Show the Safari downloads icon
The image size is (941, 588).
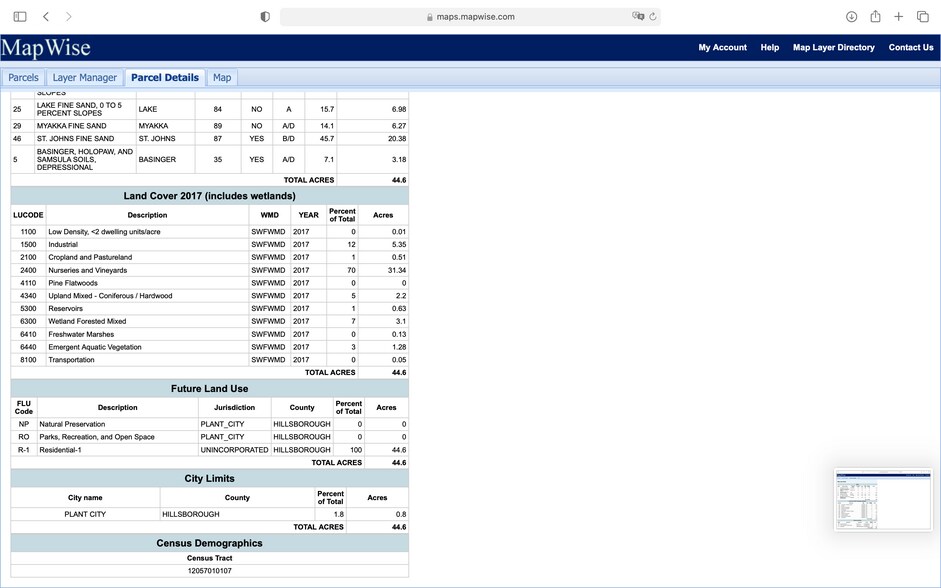[x=851, y=17]
